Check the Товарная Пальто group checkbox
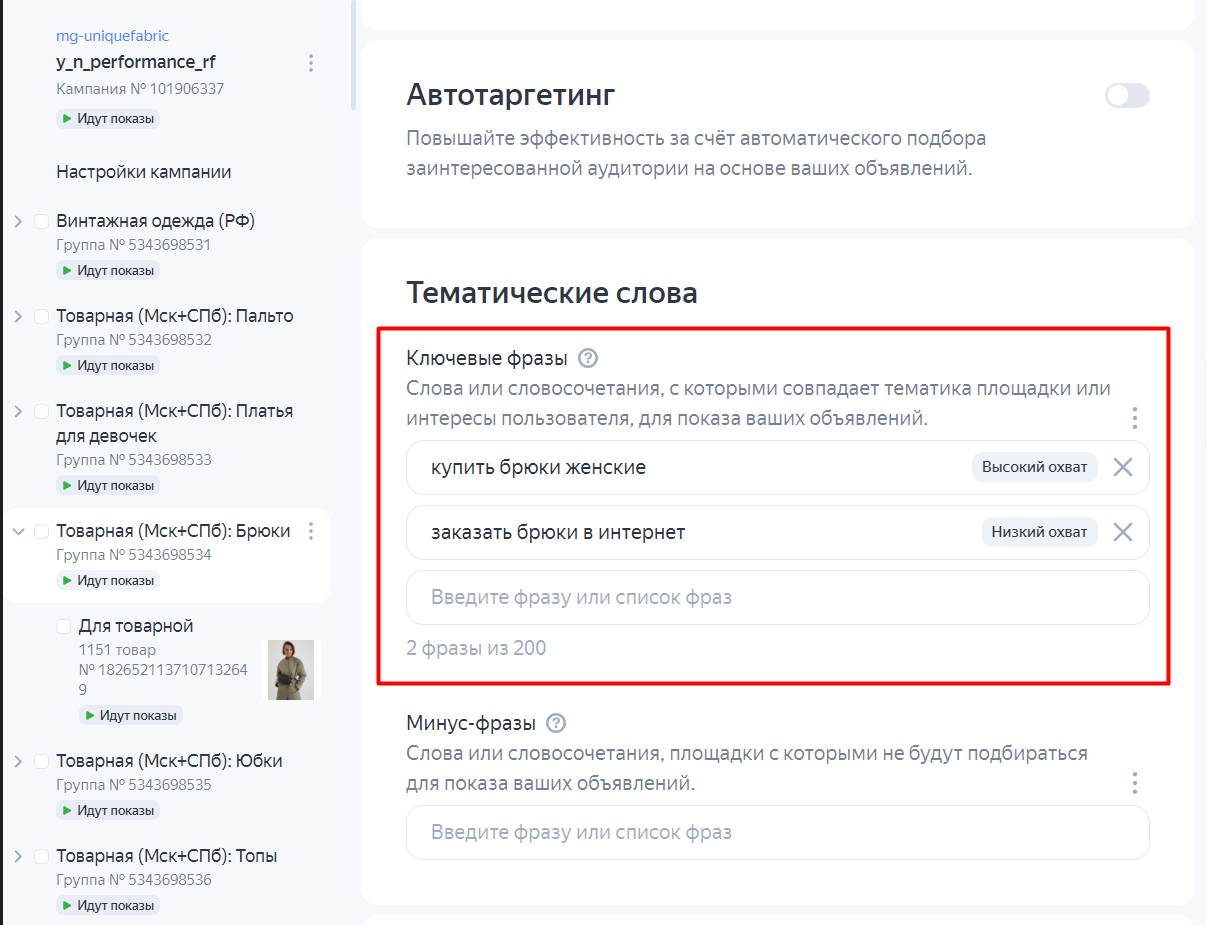 click(42, 316)
